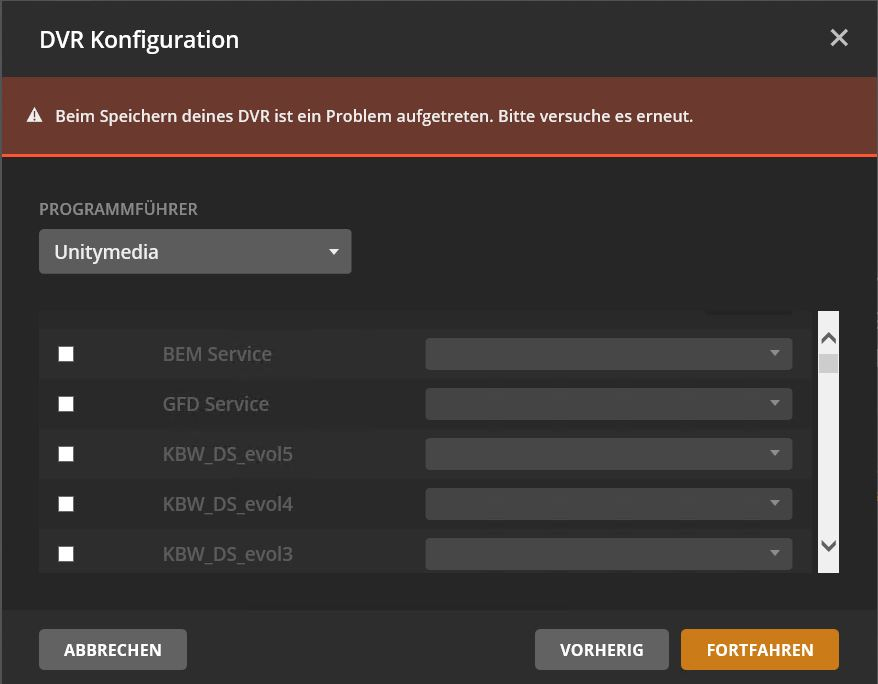Tick the GFD Service checkbox
This screenshot has width=878, height=684.
(66, 404)
